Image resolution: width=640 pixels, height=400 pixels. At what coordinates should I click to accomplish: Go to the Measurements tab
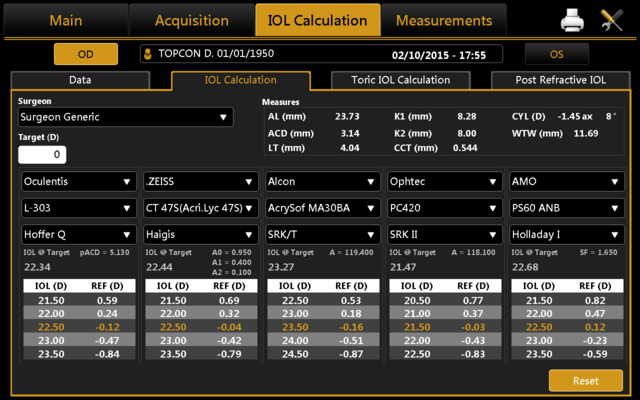click(444, 20)
